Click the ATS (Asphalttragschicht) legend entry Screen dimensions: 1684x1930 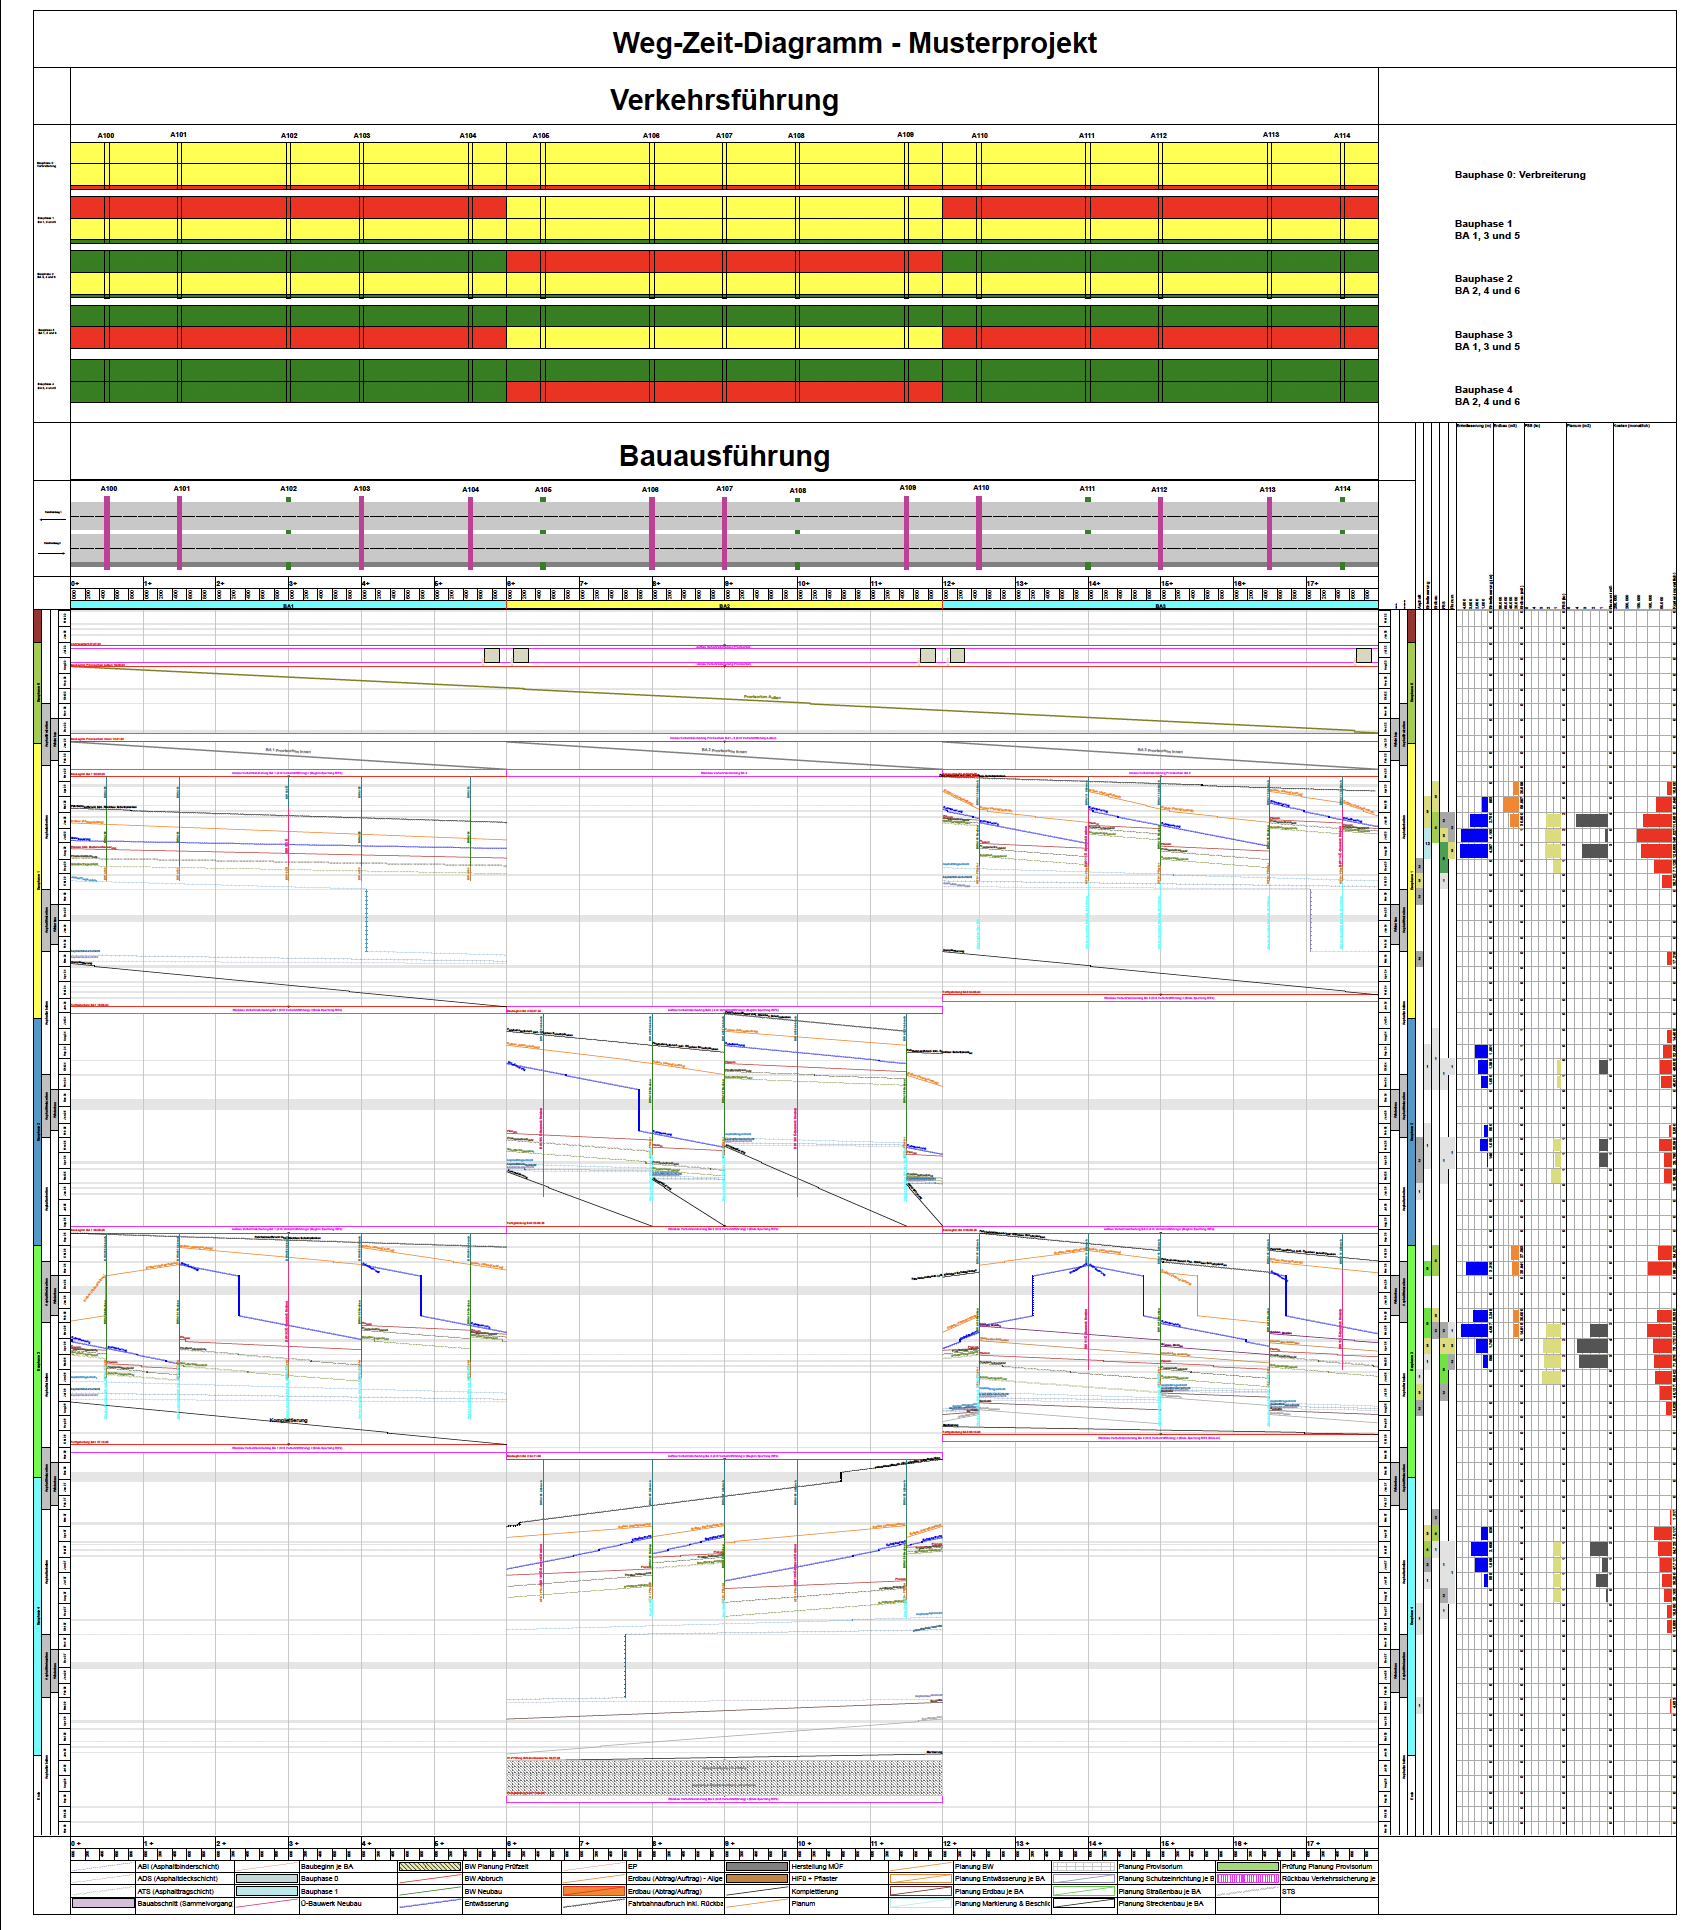coord(176,1892)
